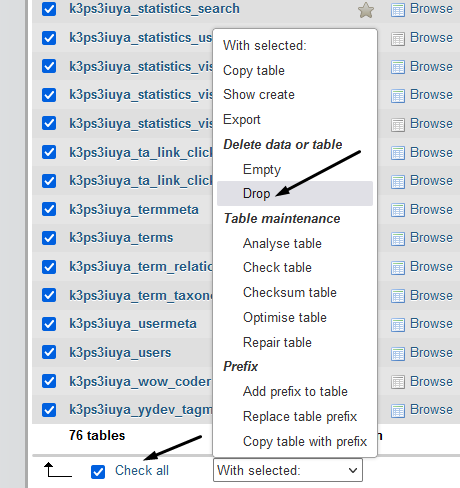
Task: Uncheck k3ps3iuya_termmeta table checkbox
Action: pyautogui.click(x=49, y=209)
